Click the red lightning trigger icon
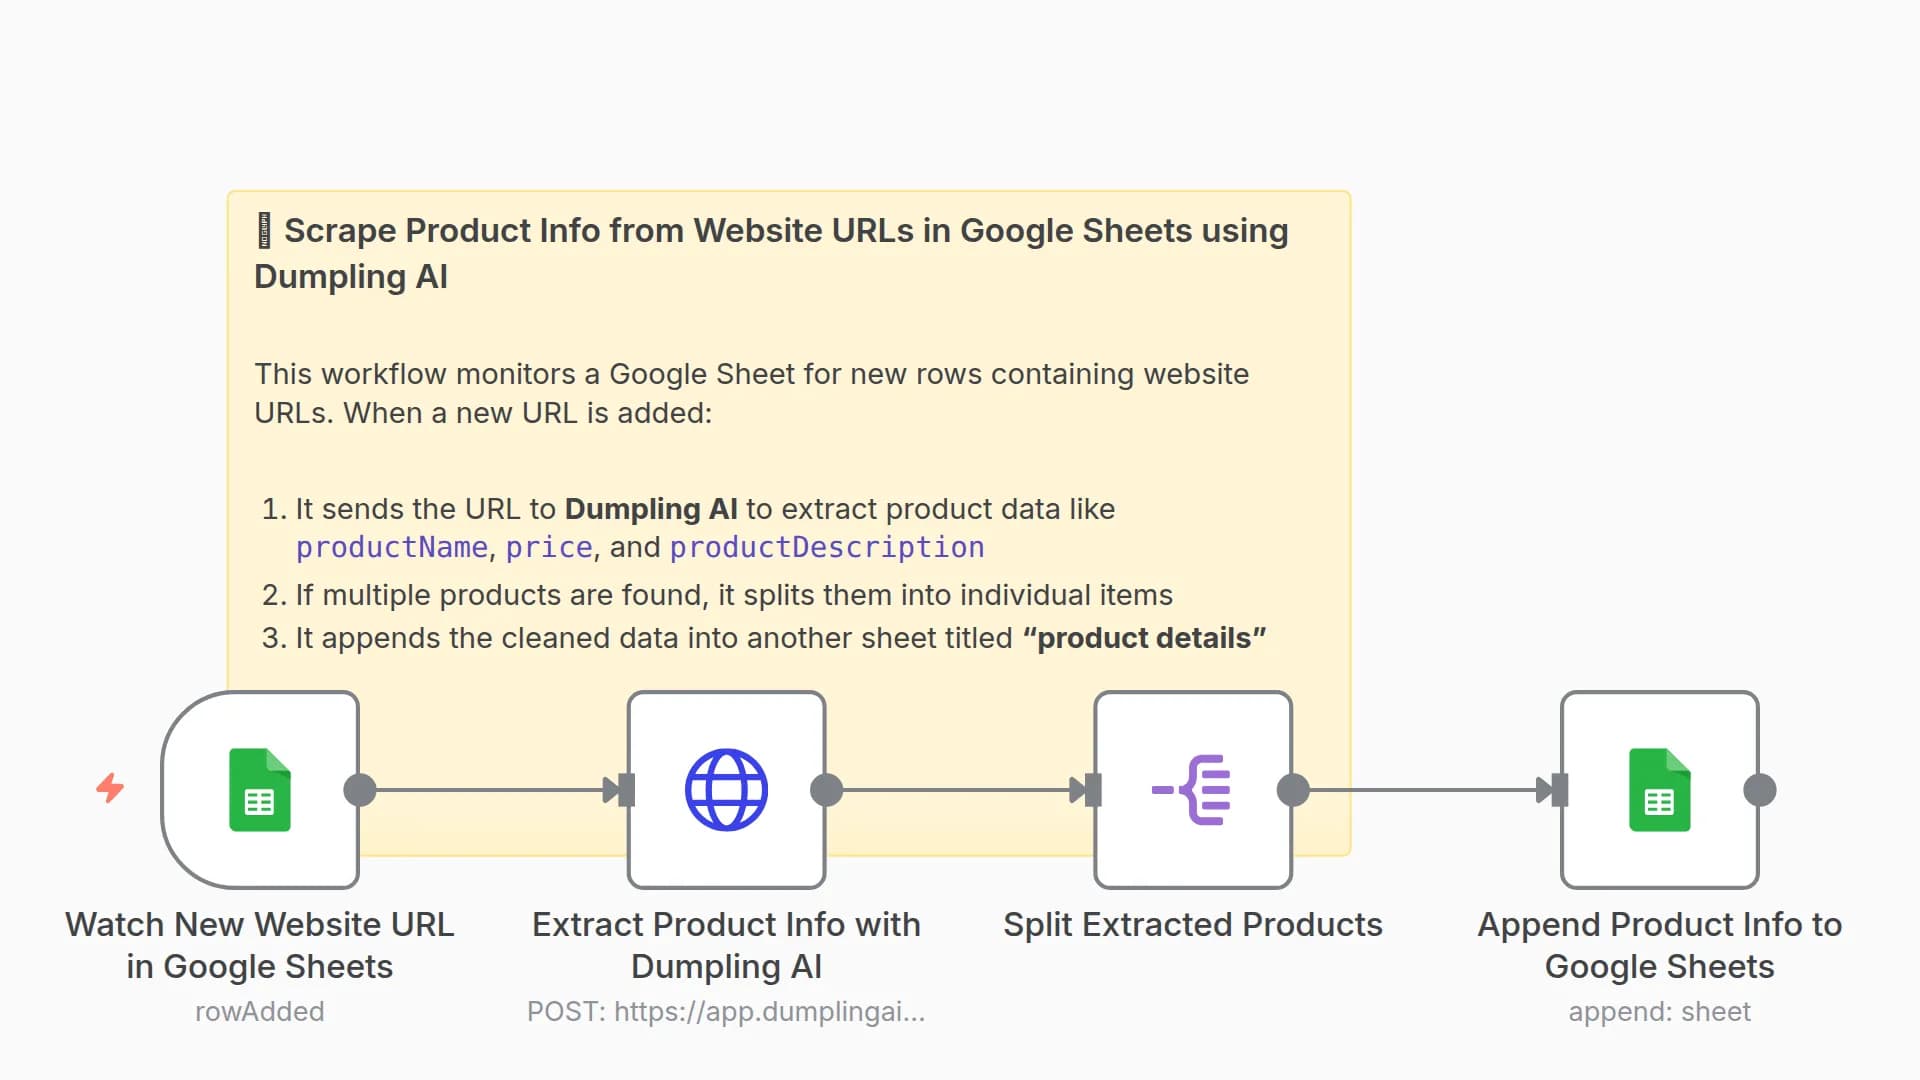This screenshot has height=1080, width=1920. click(110, 788)
